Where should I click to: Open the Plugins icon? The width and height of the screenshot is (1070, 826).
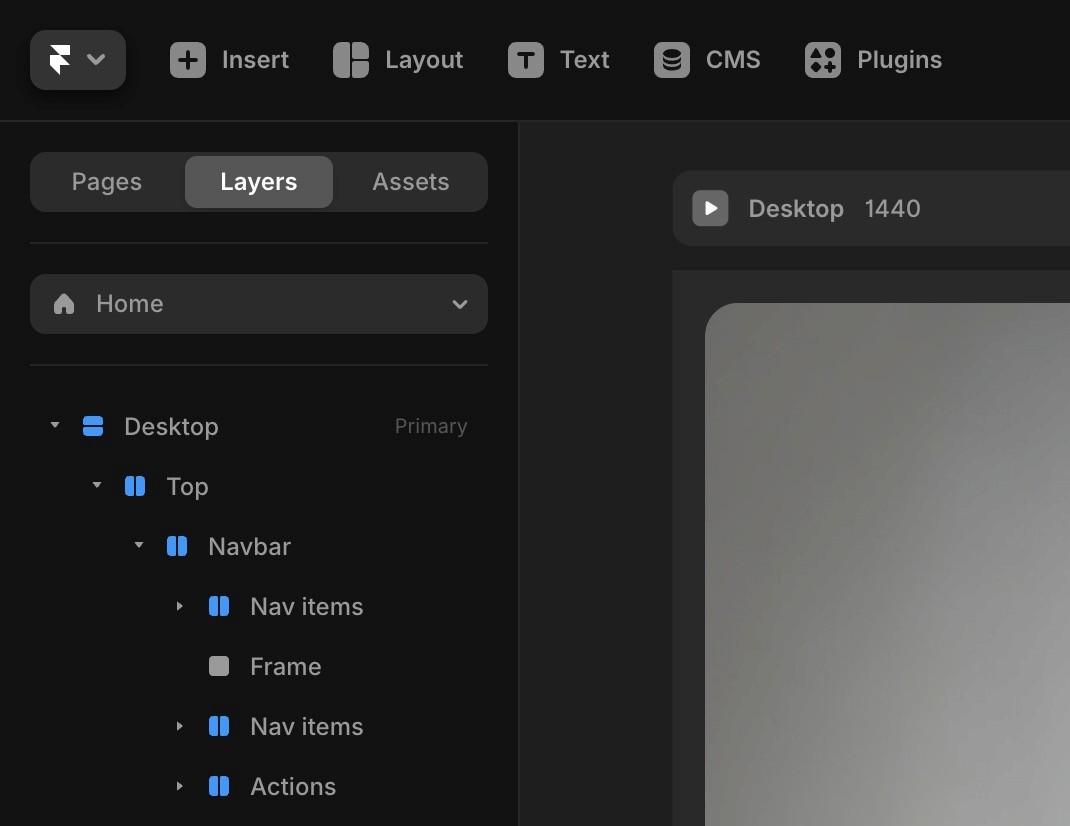823,60
